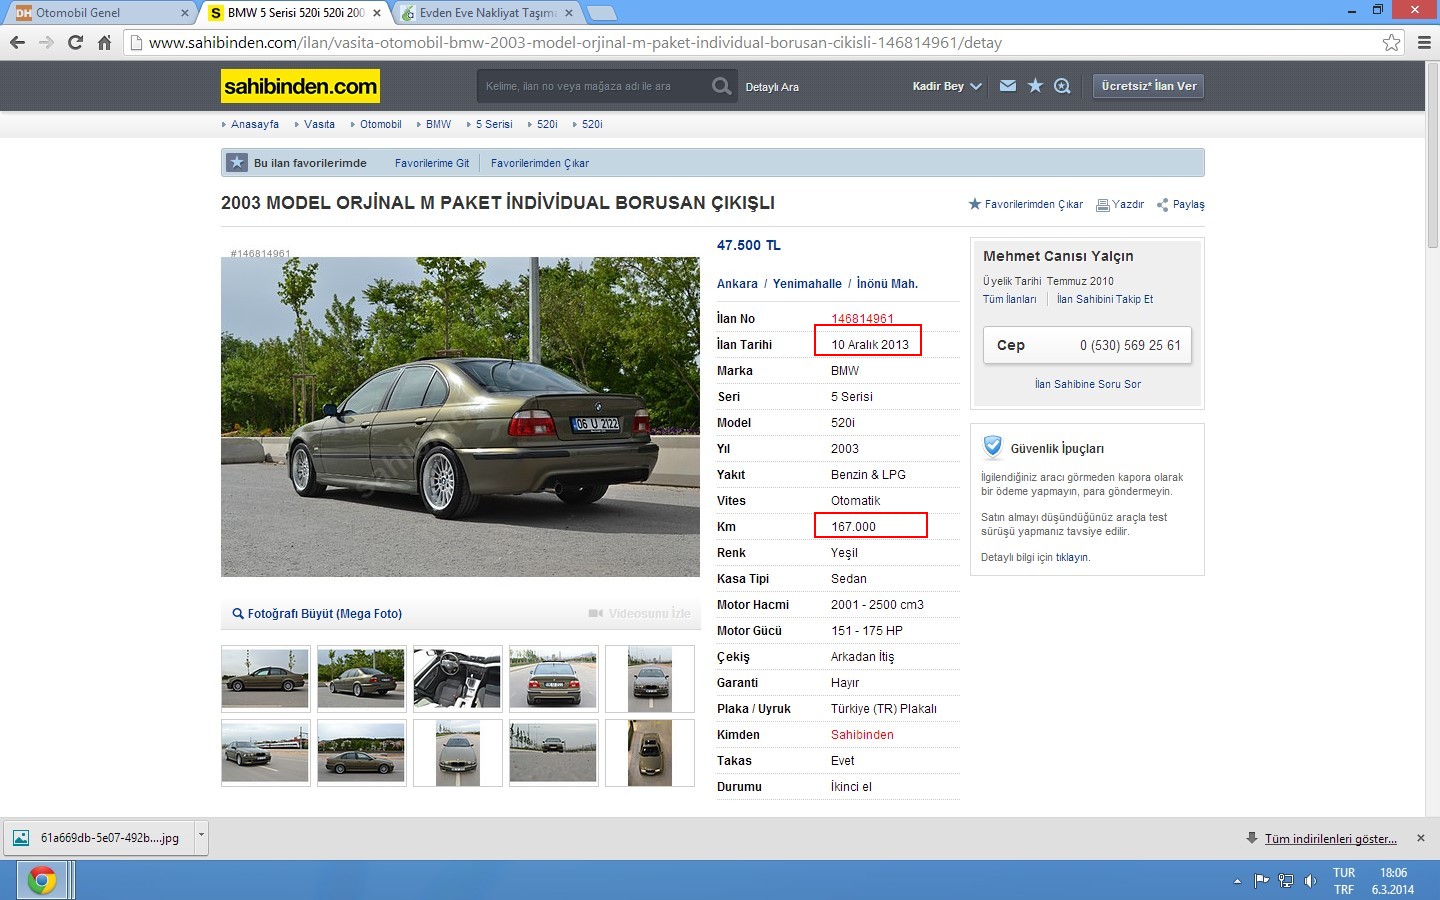The width and height of the screenshot is (1440, 900).
Task: Open messages envelope icon in header
Action: (x=1008, y=86)
